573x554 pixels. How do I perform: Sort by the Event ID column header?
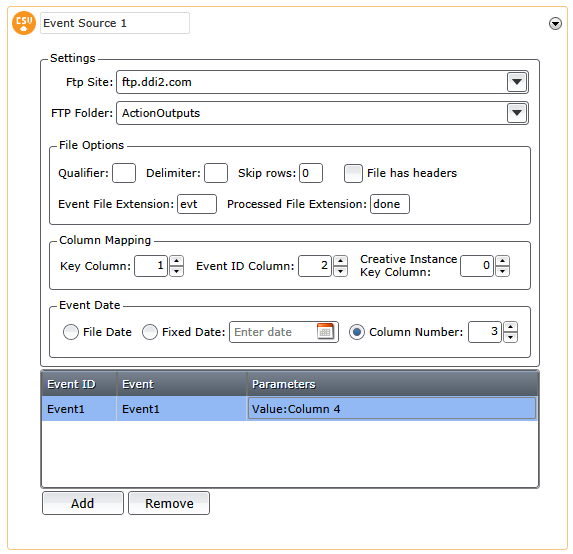click(x=79, y=384)
